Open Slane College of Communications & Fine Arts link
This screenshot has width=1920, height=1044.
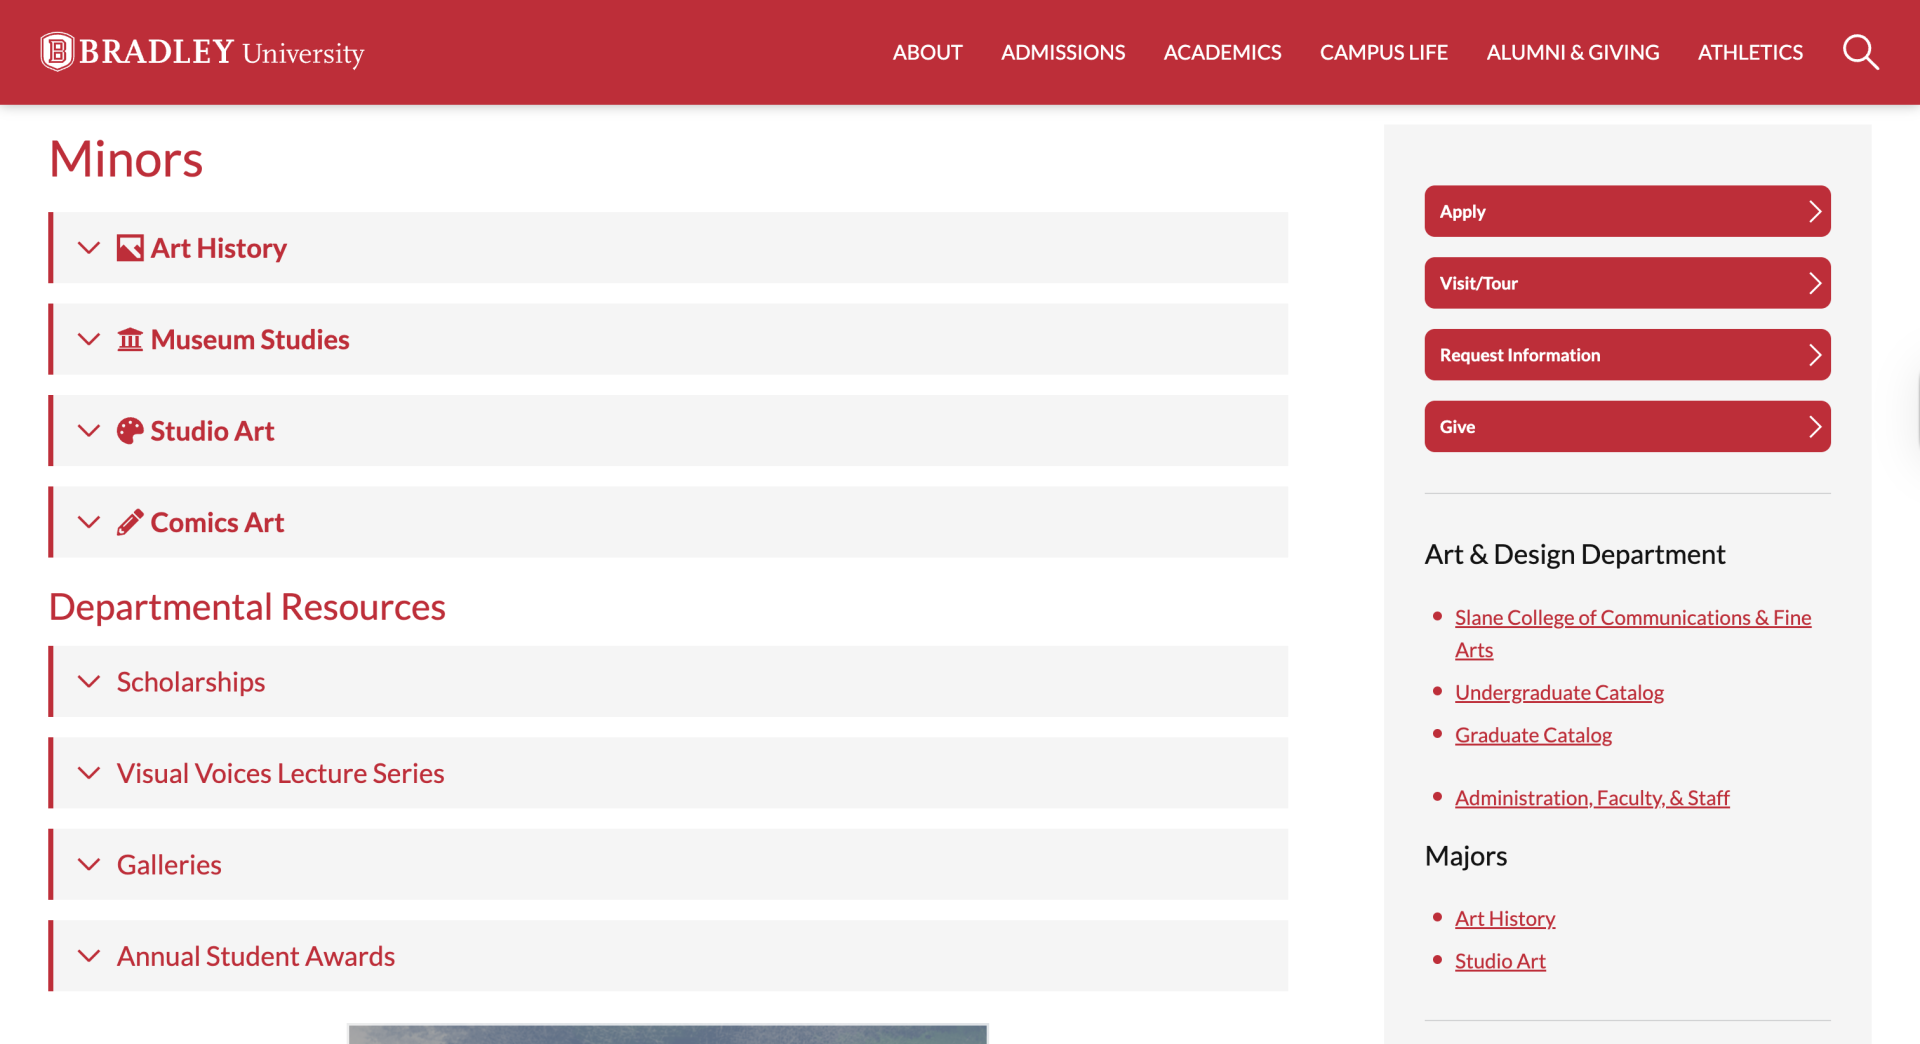1632,633
